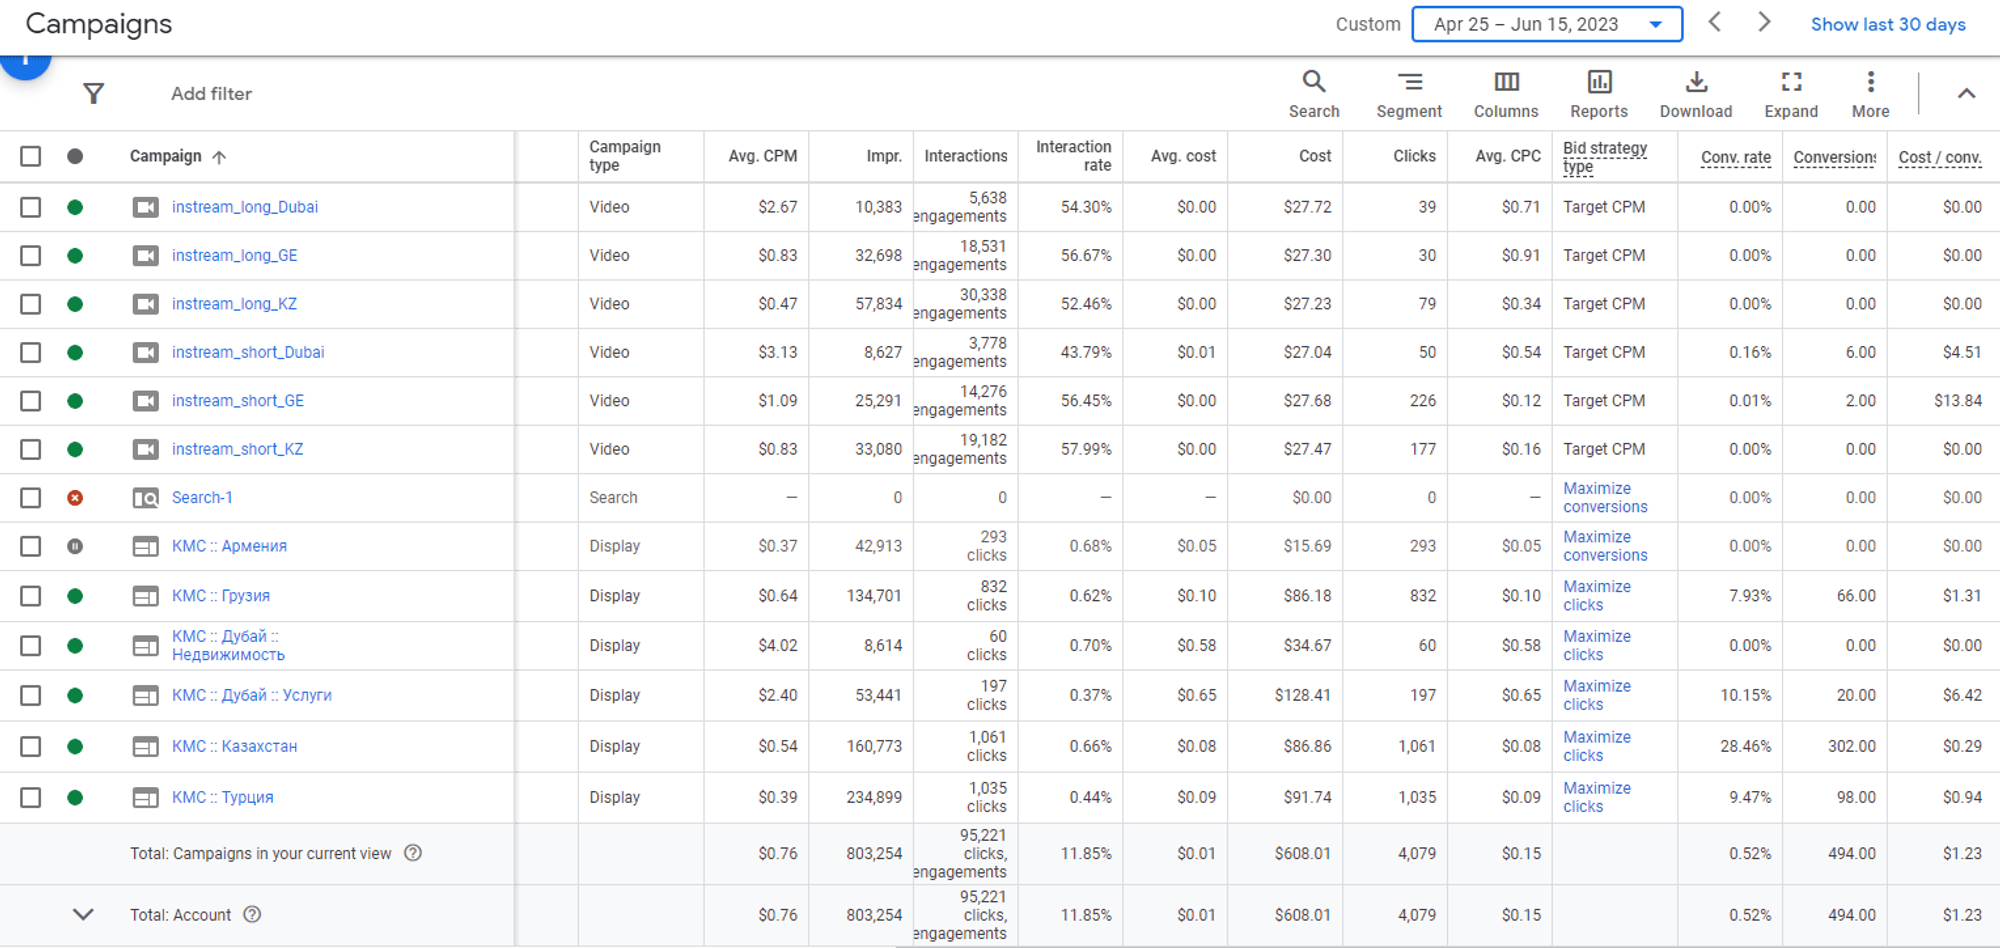The height and width of the screenshot is (948, 2000).
Task: Tick the checkbox for instream_long_Dubai
Action: pyautogui.click(x=31, y=207)
